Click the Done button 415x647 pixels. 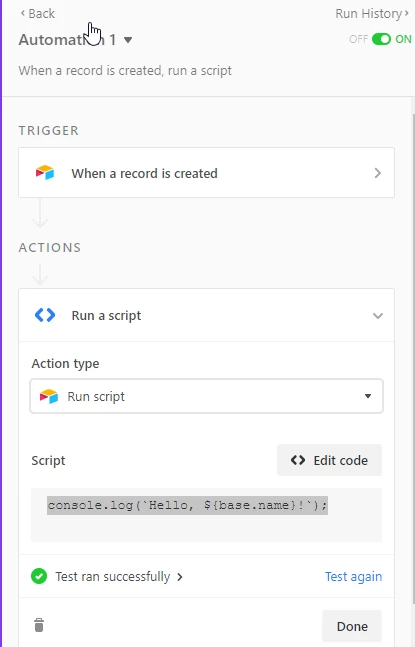352,626
